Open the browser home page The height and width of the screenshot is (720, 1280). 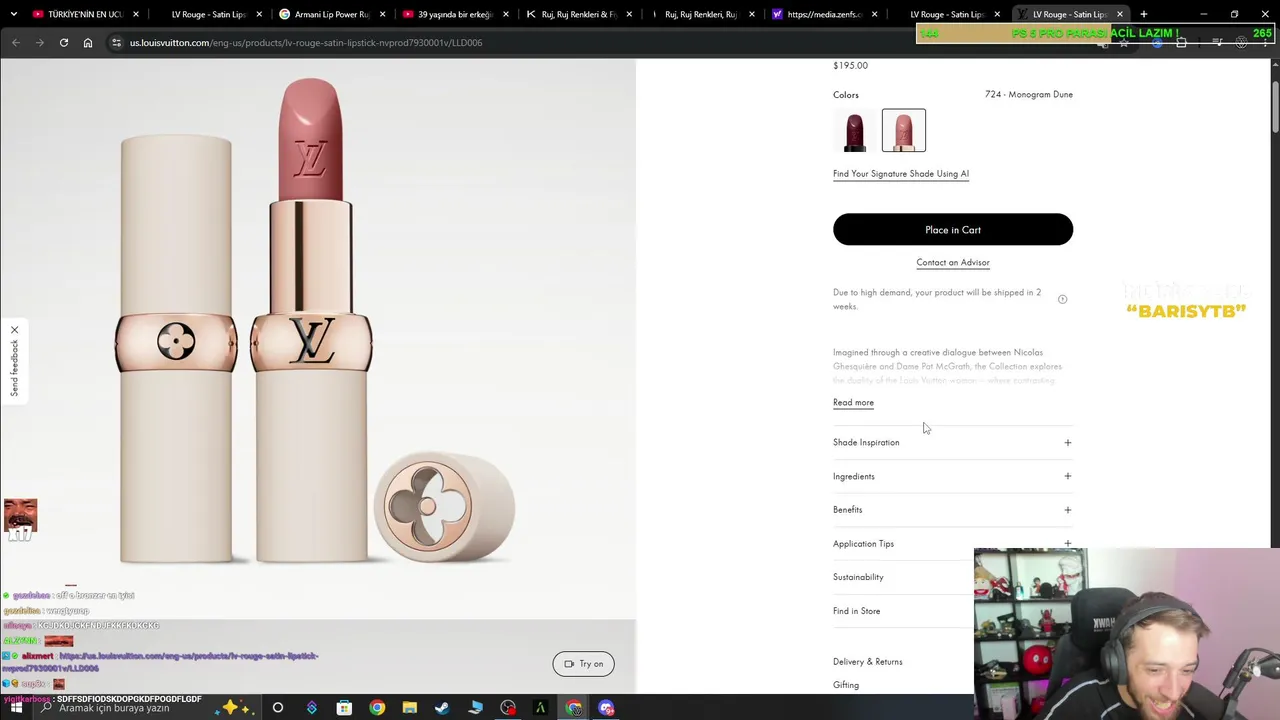(x=88, y=43)
